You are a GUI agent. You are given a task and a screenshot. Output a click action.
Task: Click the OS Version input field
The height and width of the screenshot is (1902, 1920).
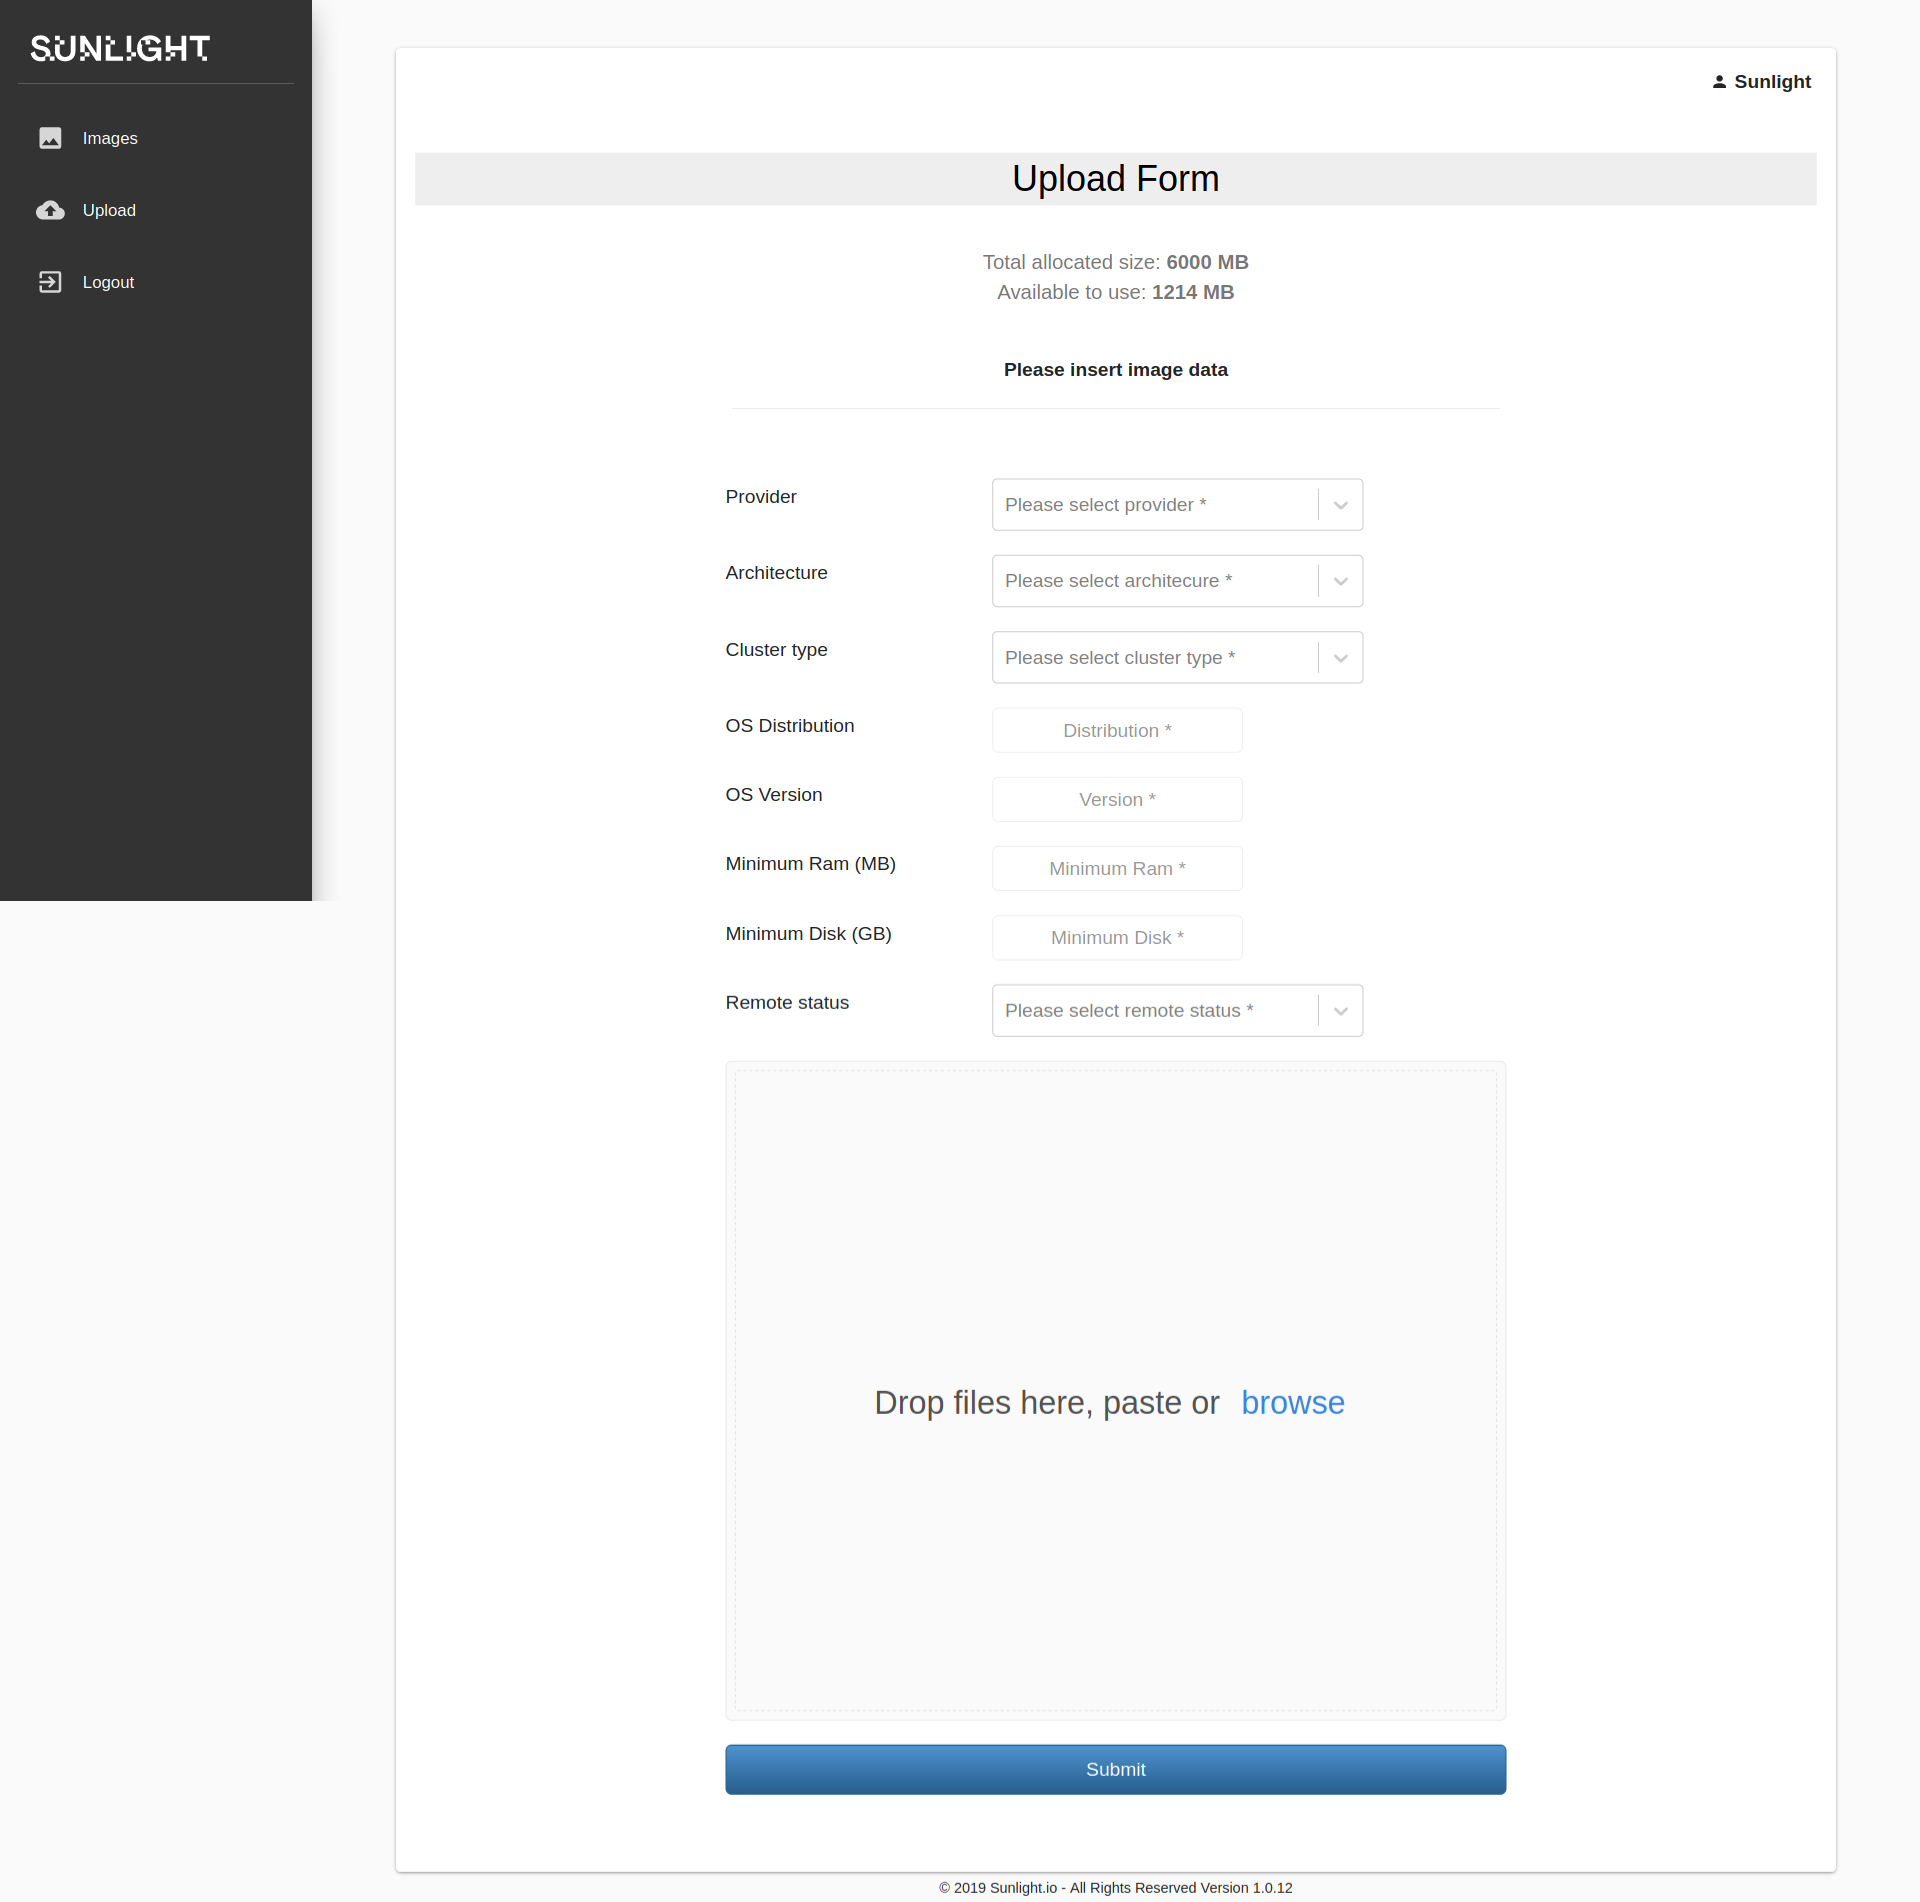[x=1117, y=799]
